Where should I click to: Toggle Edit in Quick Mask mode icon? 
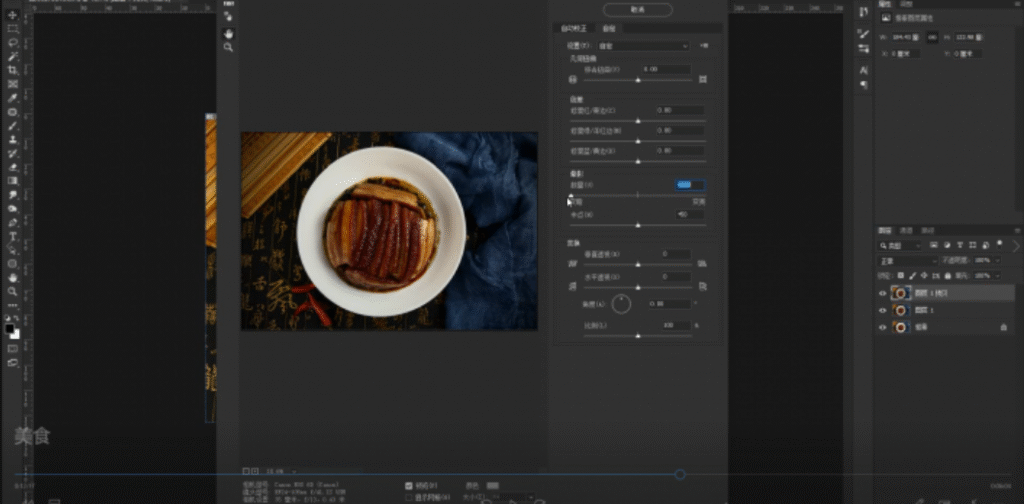tap(12, 349)
